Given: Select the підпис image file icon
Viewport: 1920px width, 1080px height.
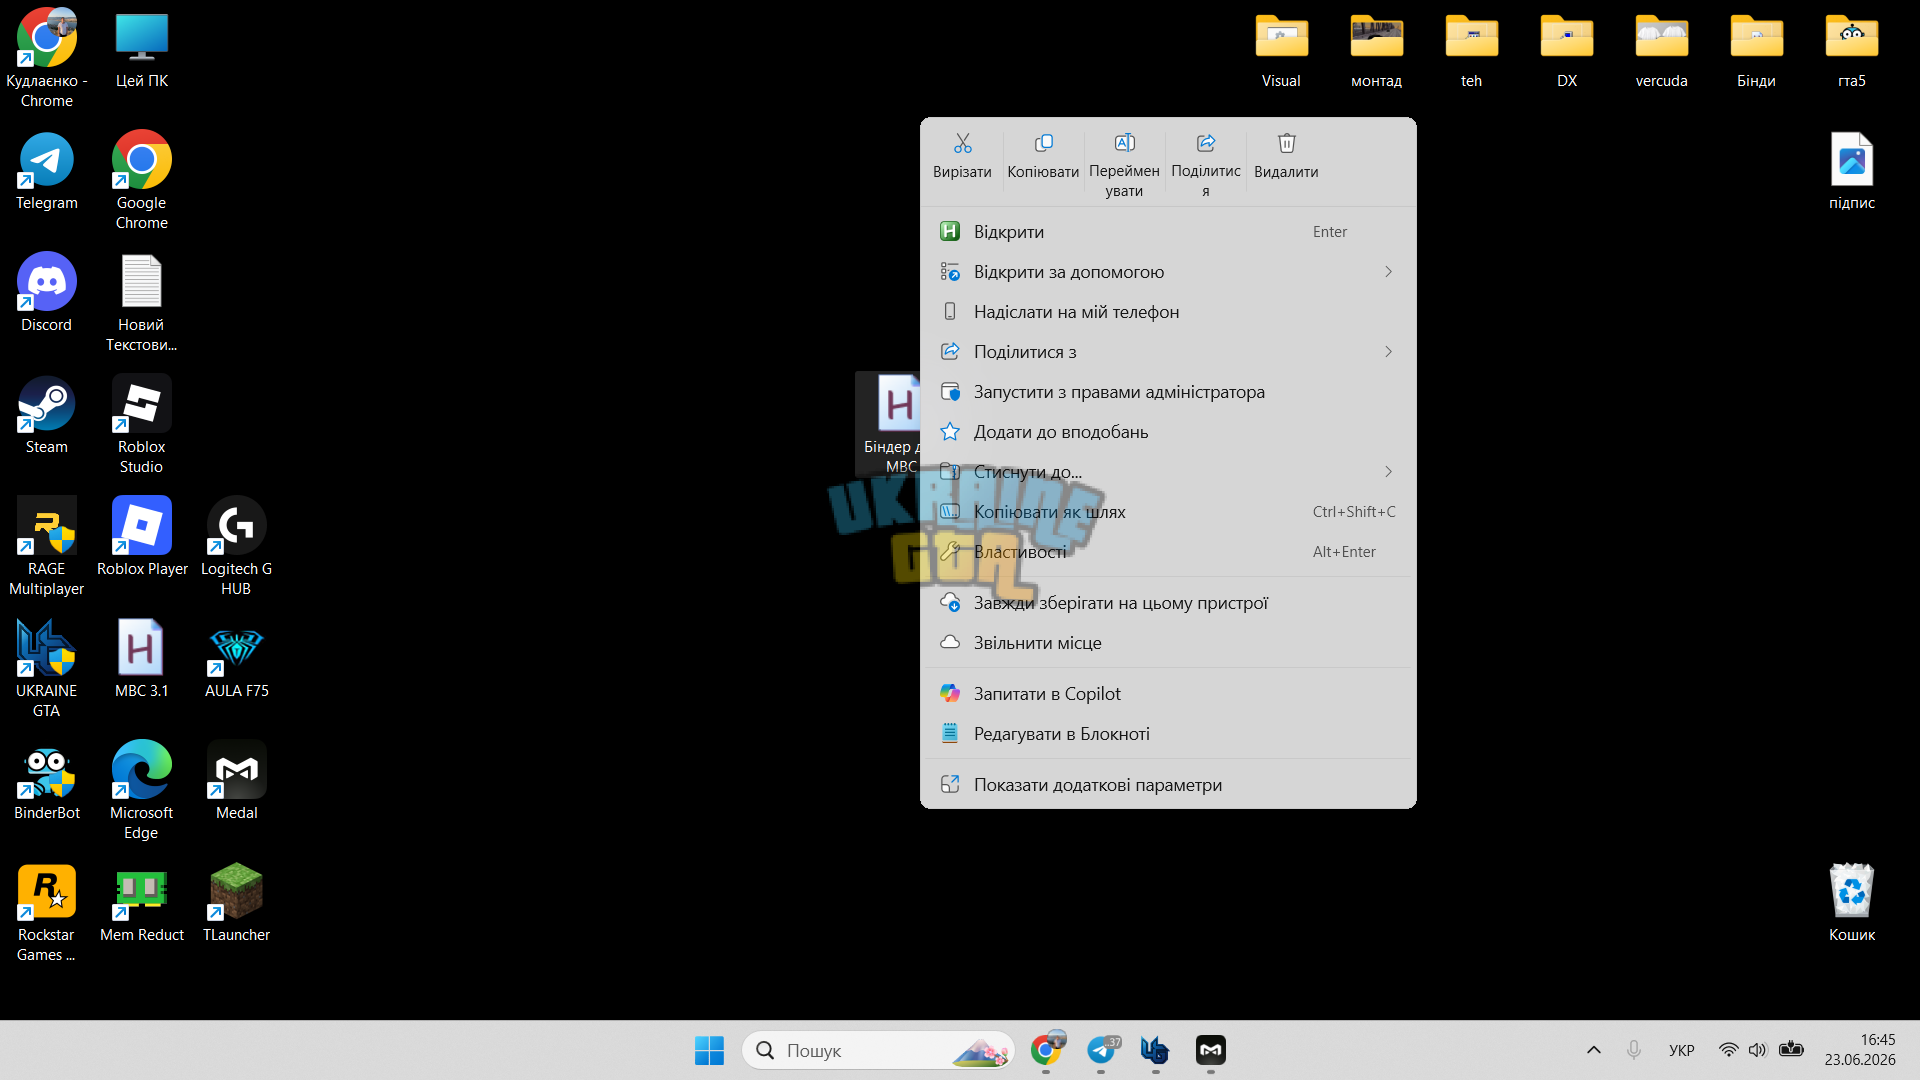Looking at the screenshot, I should tap(1851, 172).
